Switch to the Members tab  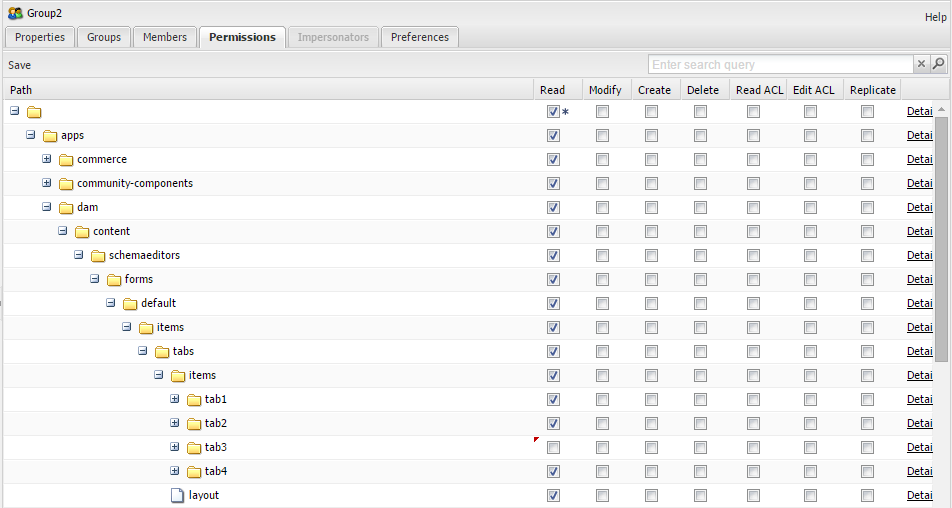(165, 37)
